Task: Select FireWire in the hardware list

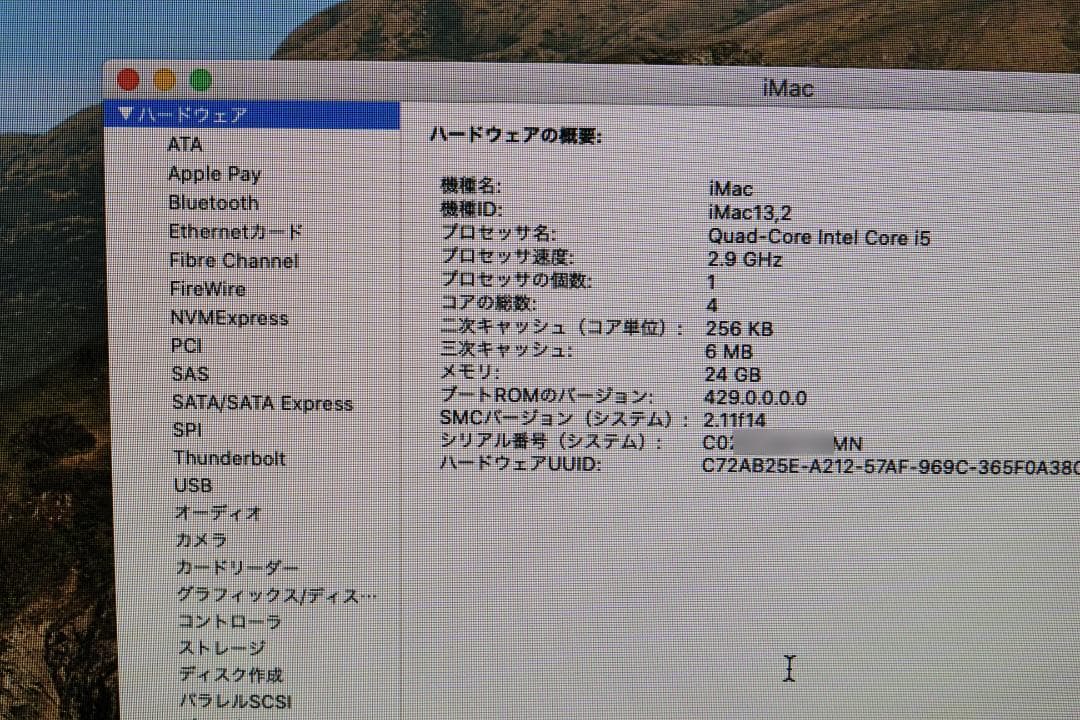Action: [x=207, y=288]
